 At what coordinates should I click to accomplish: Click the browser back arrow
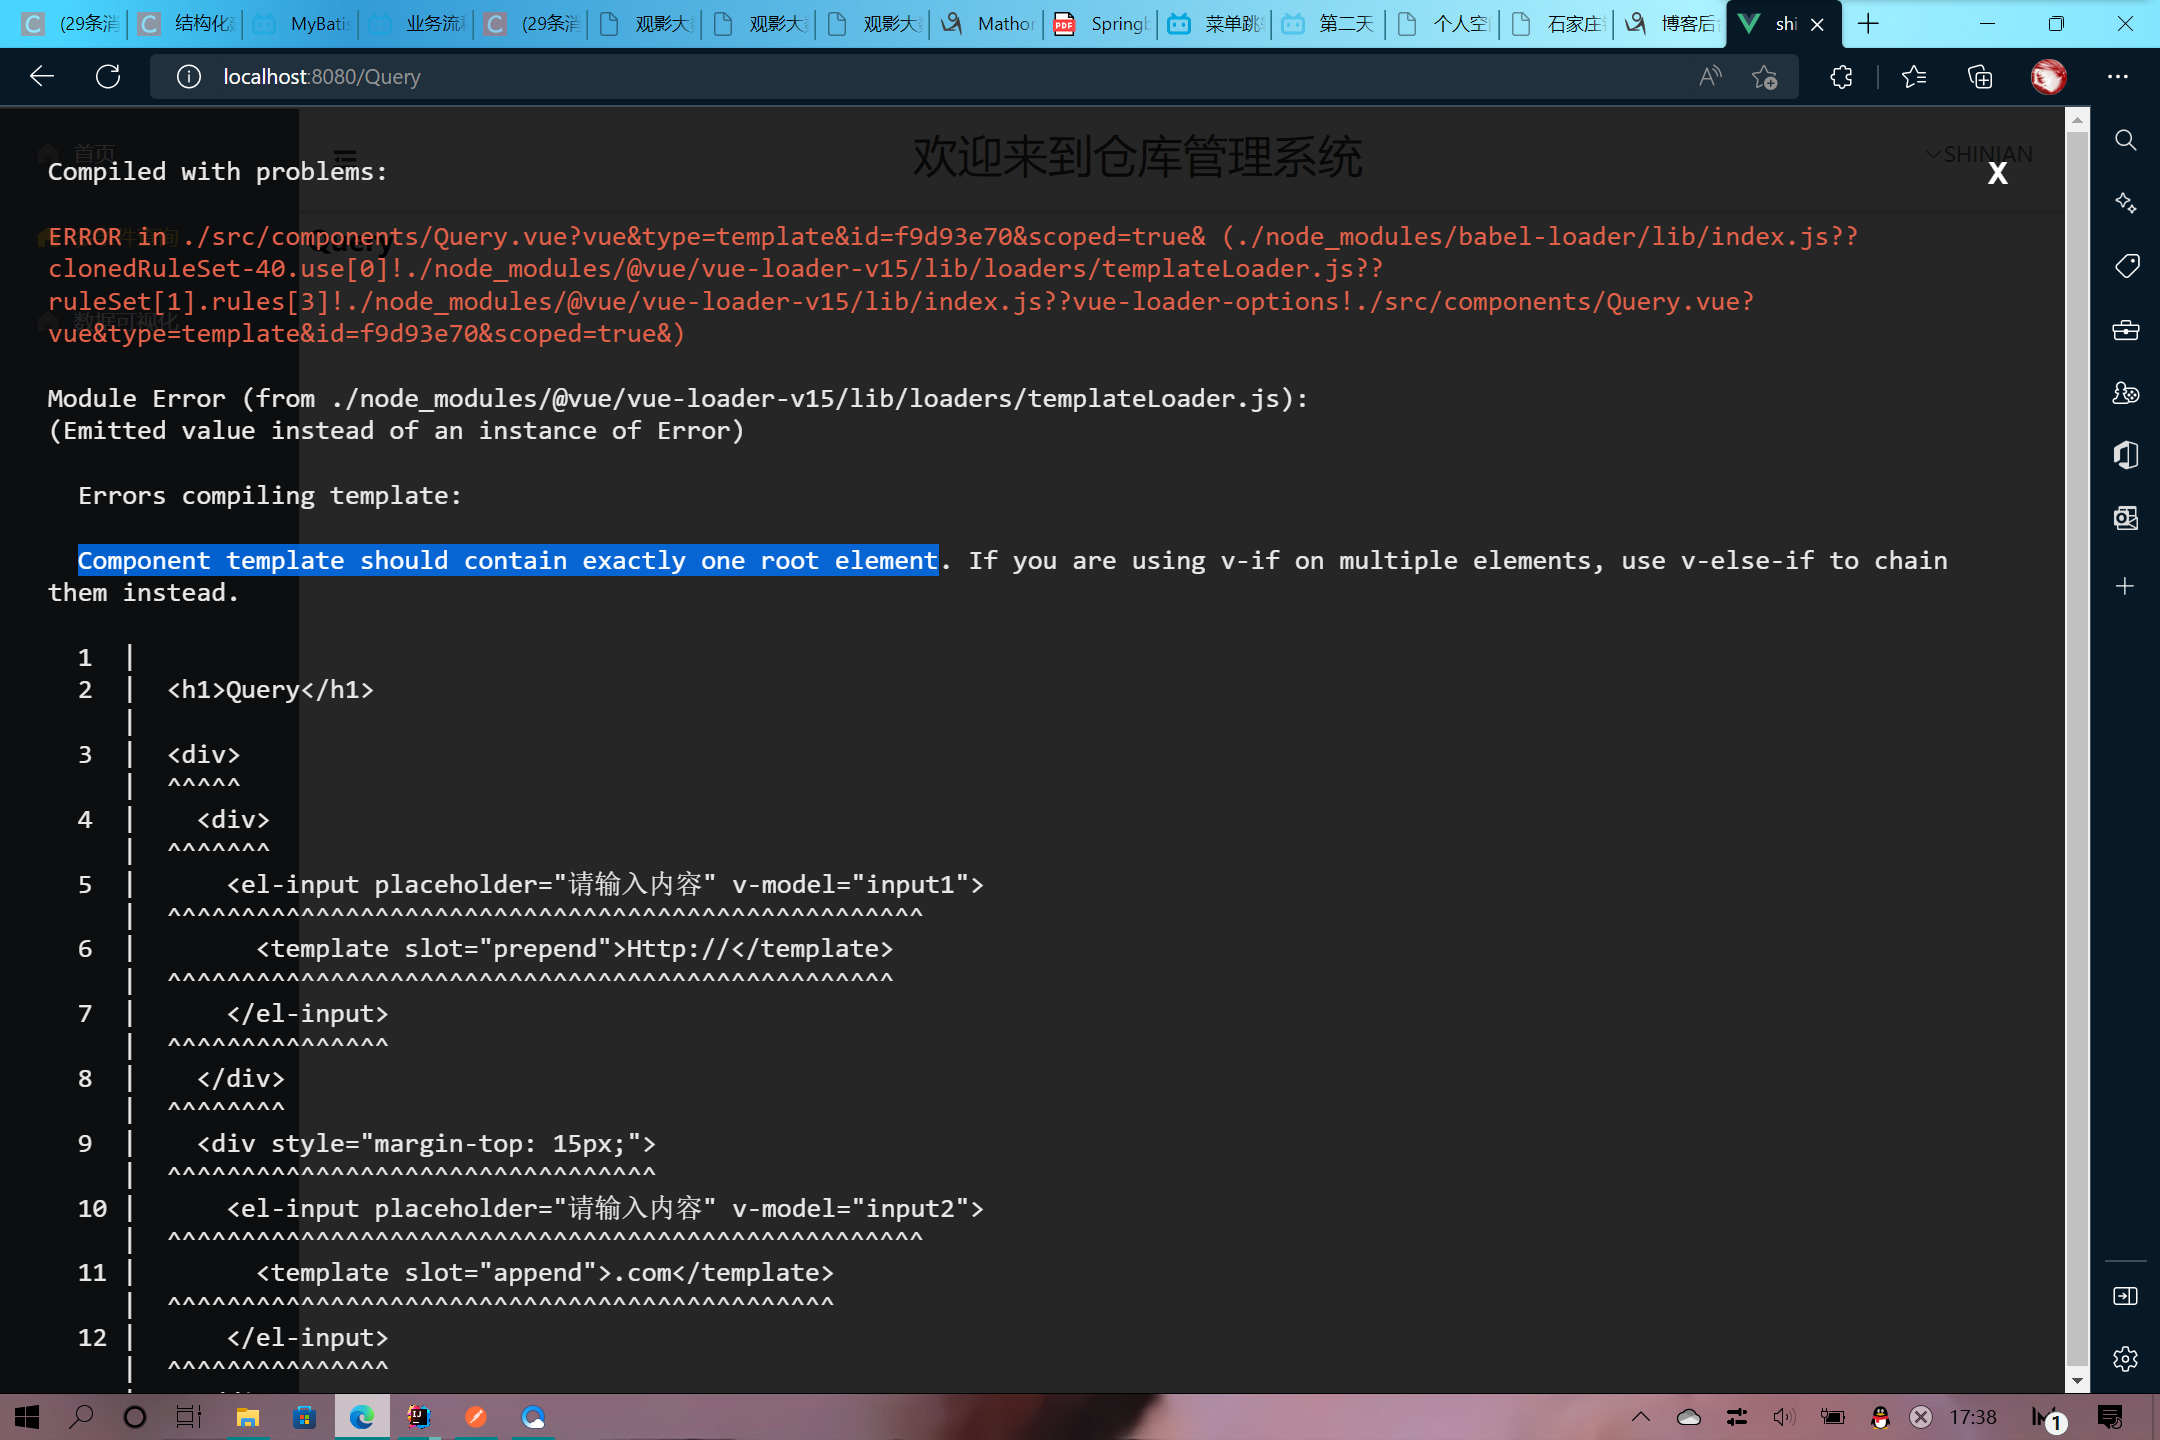tap(42, 77)
